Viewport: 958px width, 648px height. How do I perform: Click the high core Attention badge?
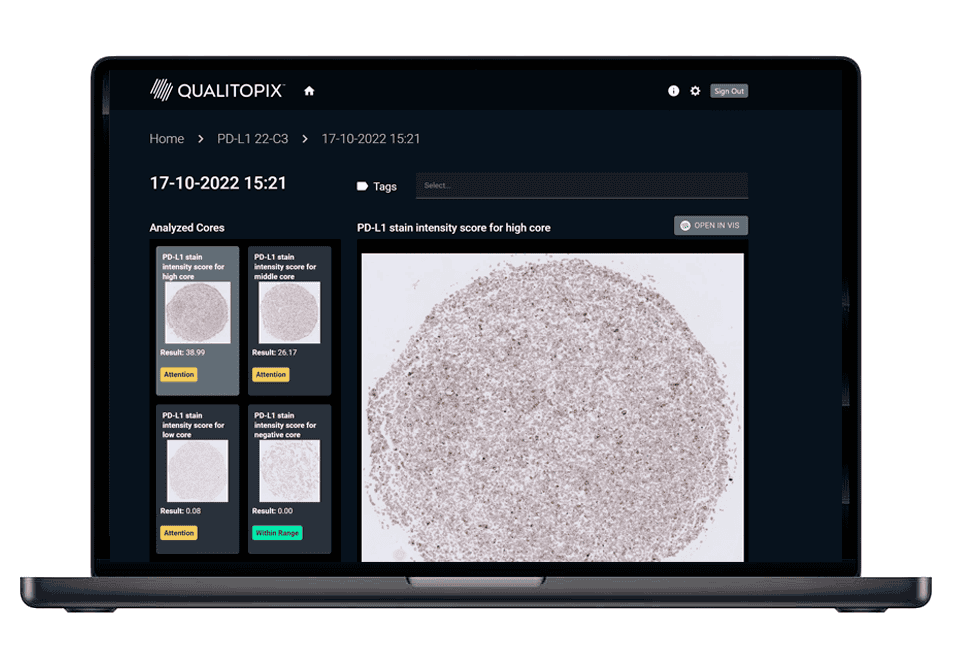[179, 375]
